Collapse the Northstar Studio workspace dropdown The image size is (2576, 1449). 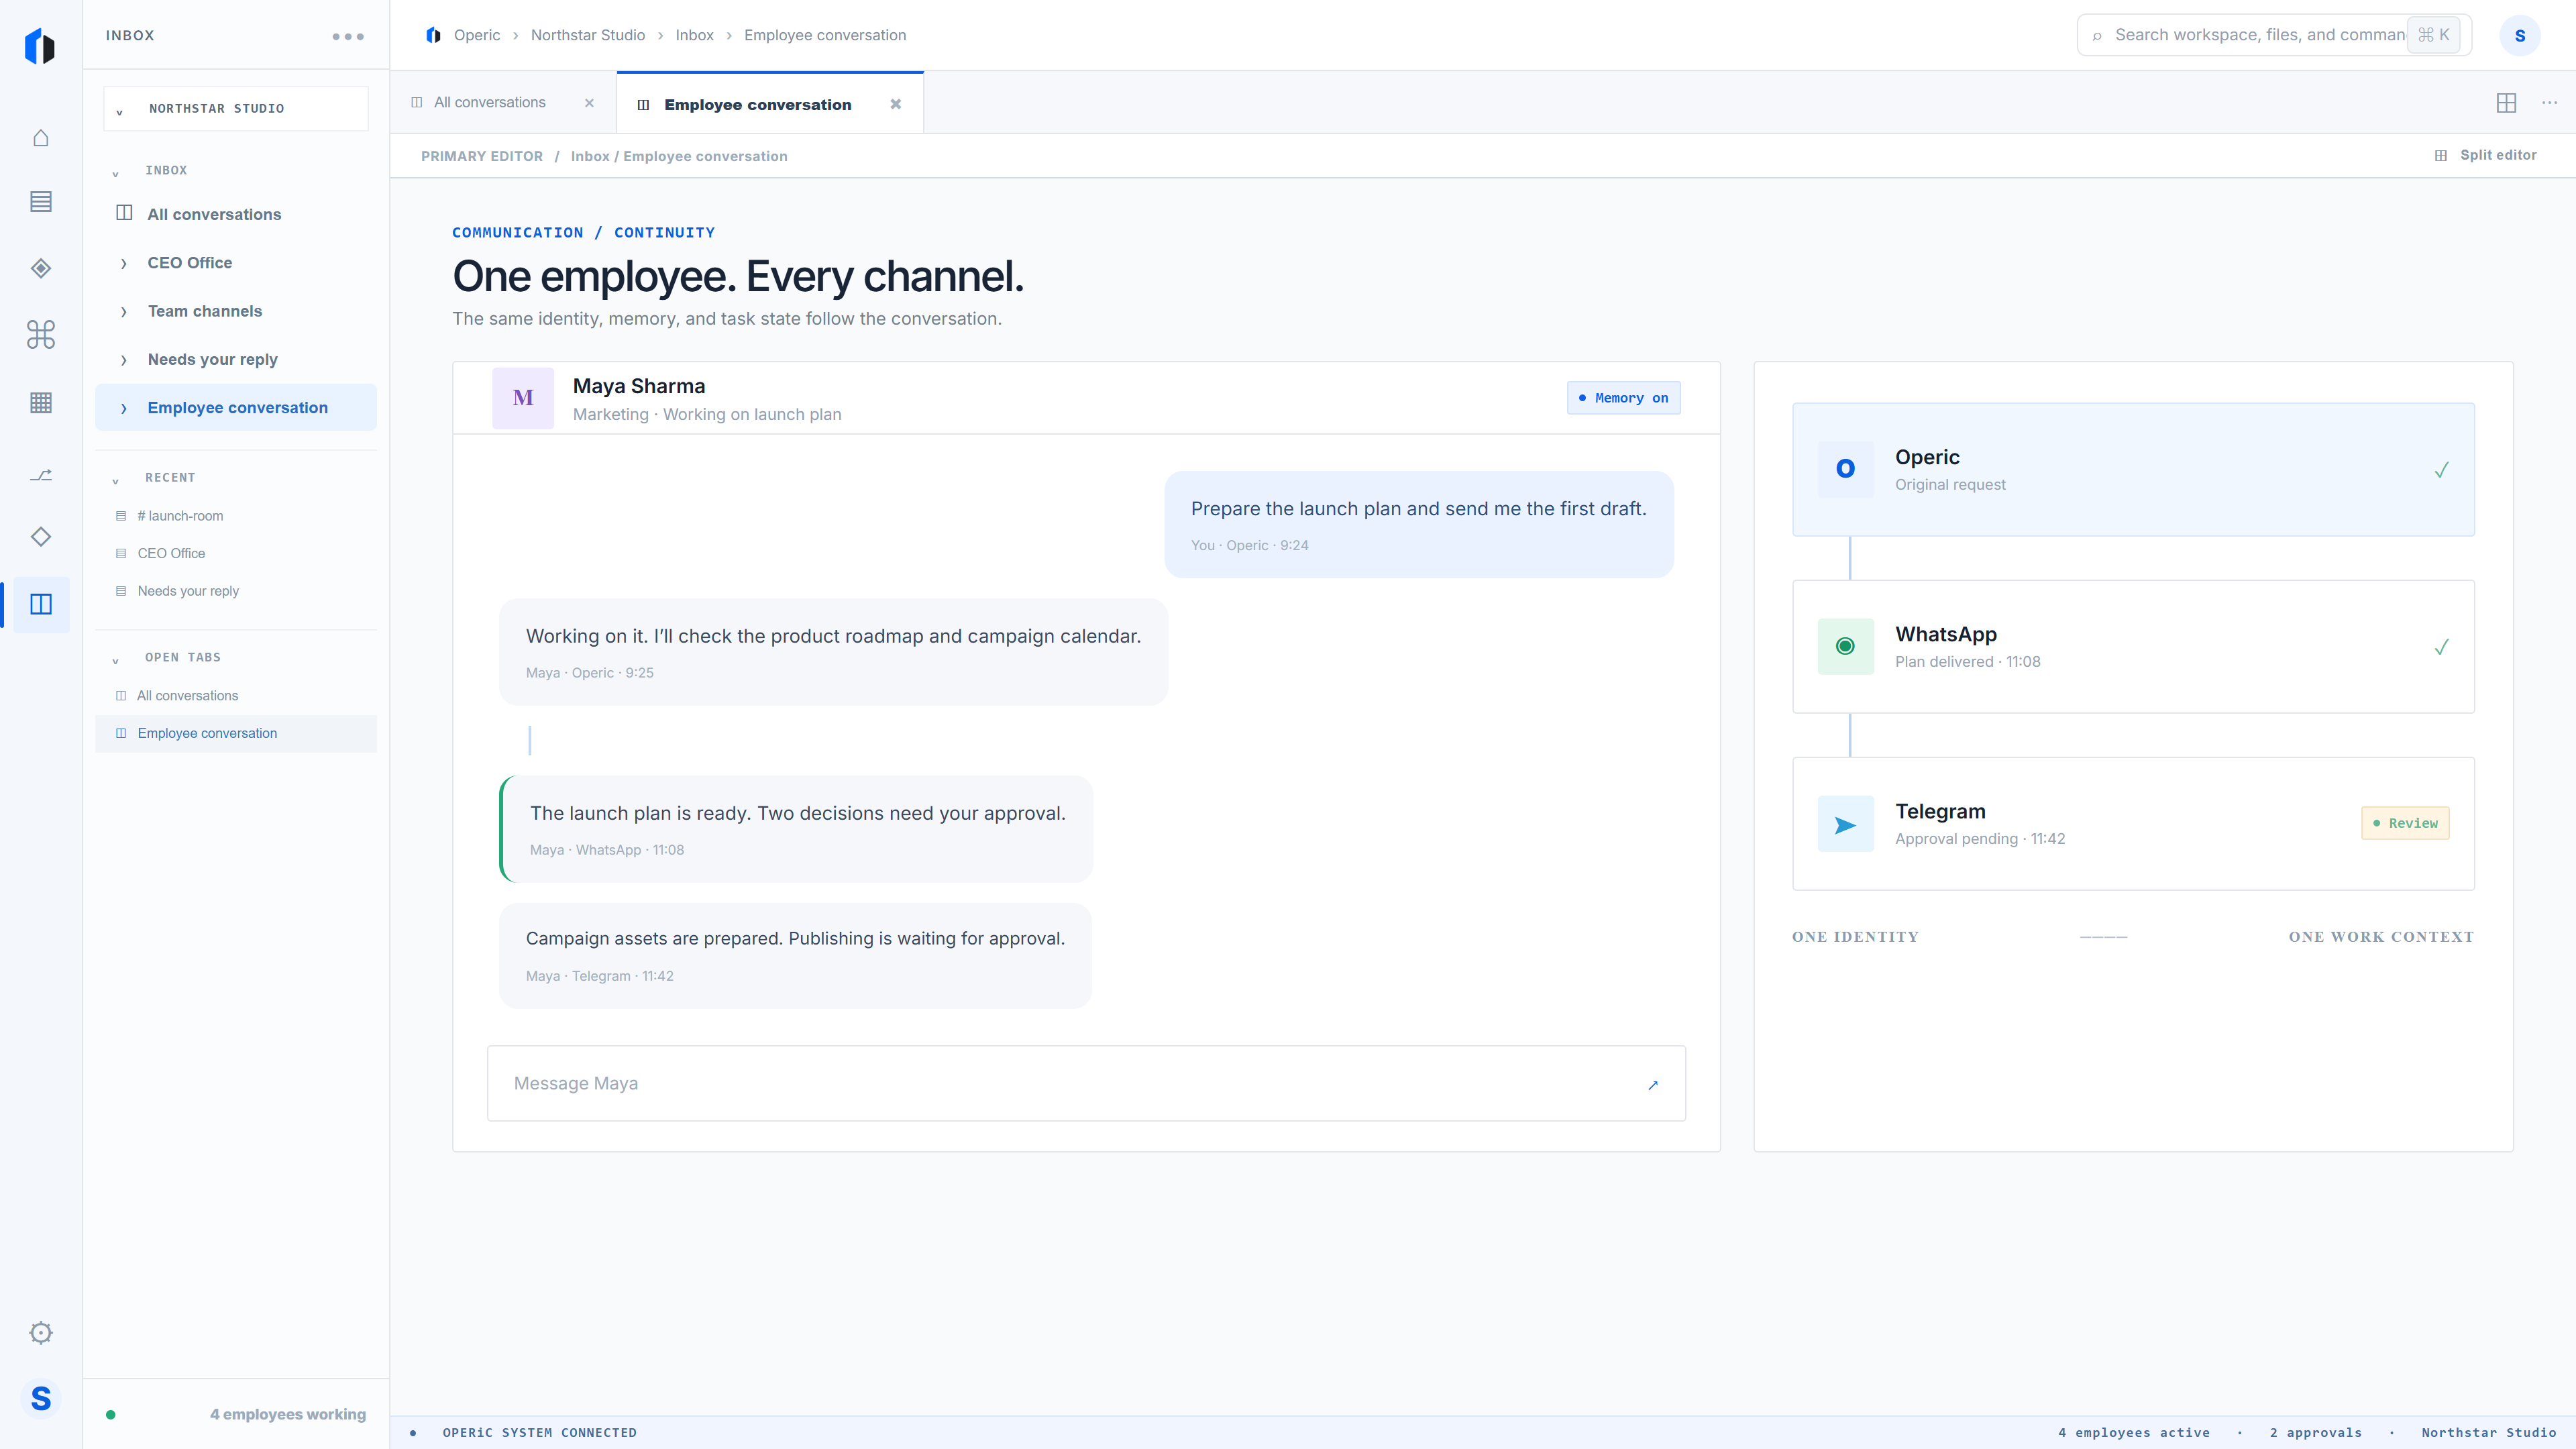click(236, 108)
